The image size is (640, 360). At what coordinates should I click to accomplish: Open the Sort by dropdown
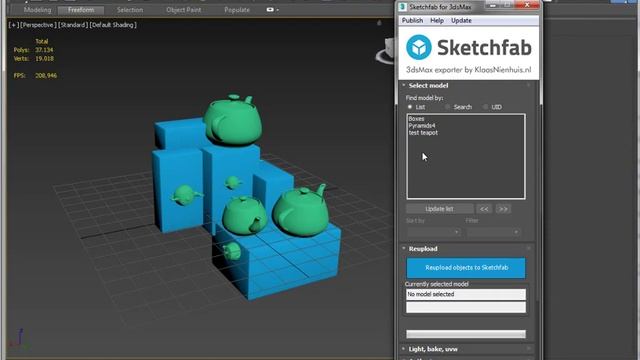click(x=433, y=232)
